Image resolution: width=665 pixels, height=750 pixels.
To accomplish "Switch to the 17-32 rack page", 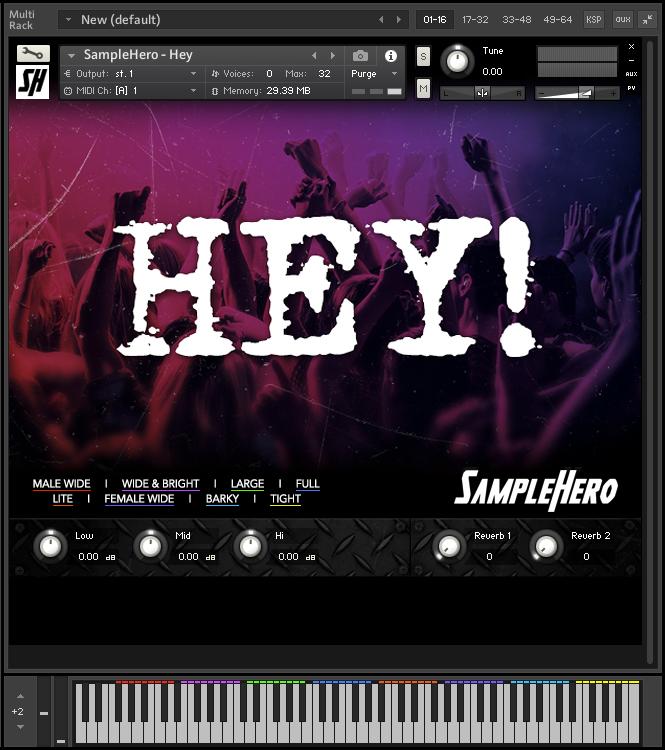I will coord(475,20).
